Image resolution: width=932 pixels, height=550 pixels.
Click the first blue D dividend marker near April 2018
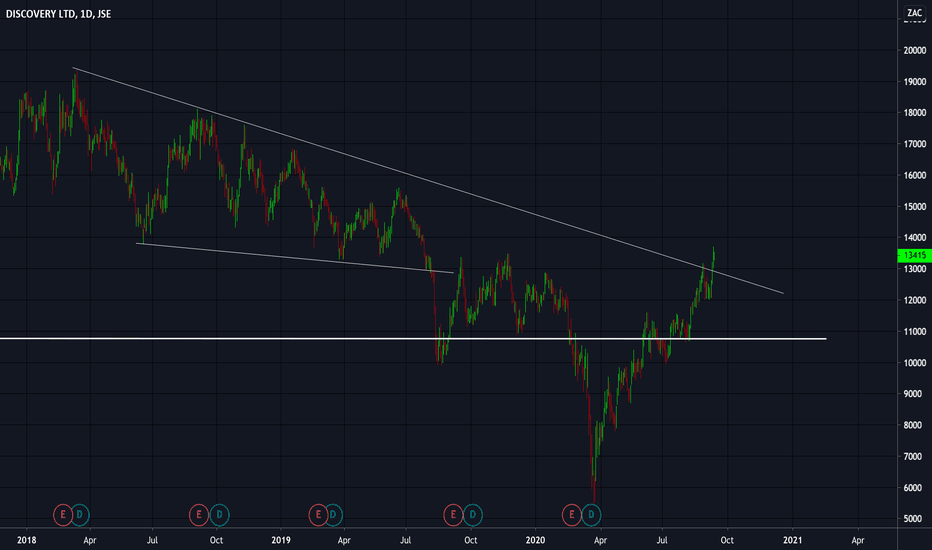pyautogui.click(x=80, y=515)
